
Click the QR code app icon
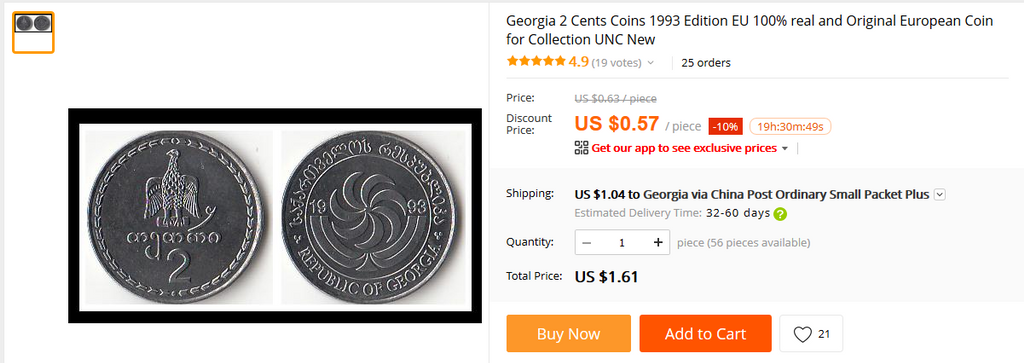pos(581,148)
